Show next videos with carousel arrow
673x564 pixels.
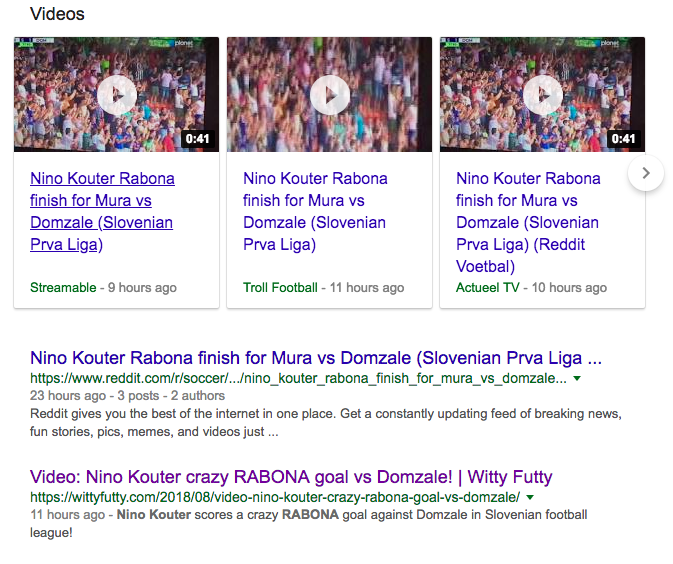pos(646,173)
